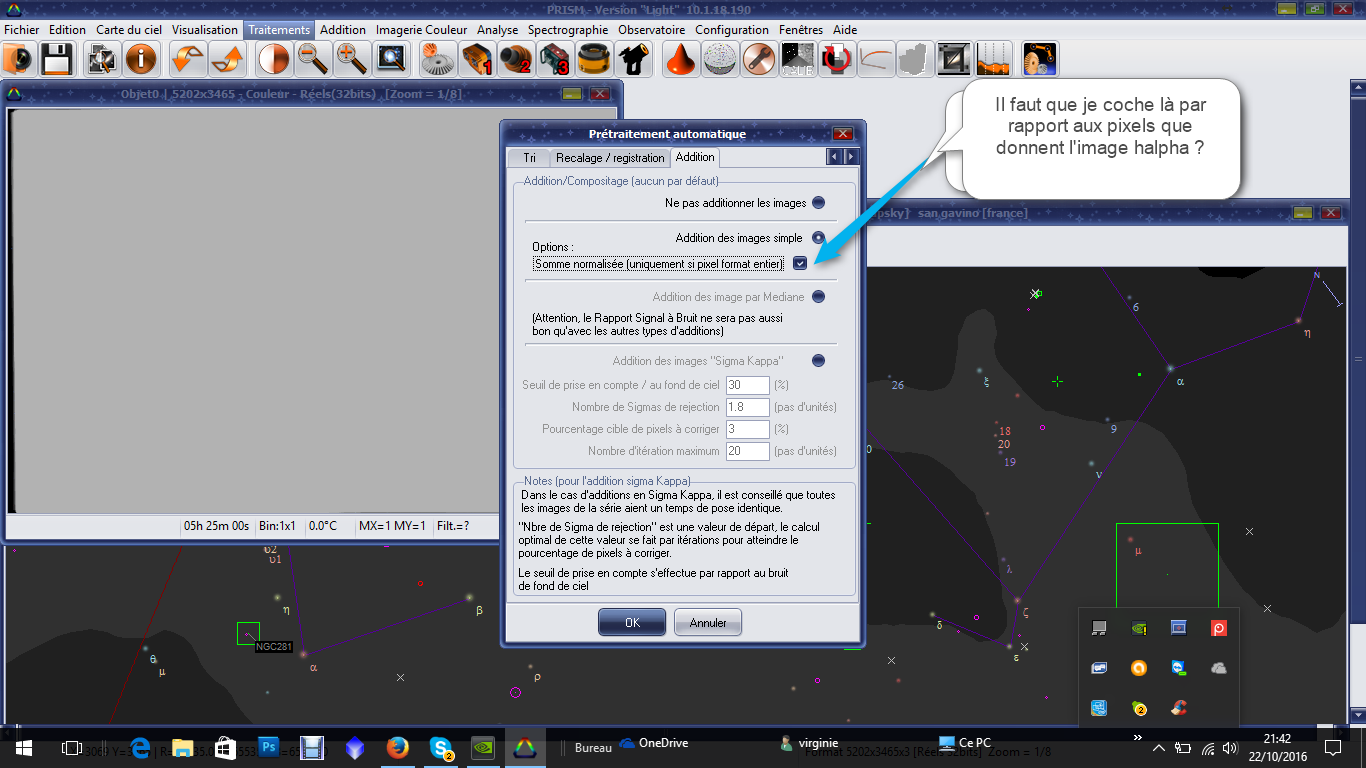Screen dimensions: 1366x768
Task: Uncheck the 'Somme normalisée' checkbox
Action: [x=800, y=264]
